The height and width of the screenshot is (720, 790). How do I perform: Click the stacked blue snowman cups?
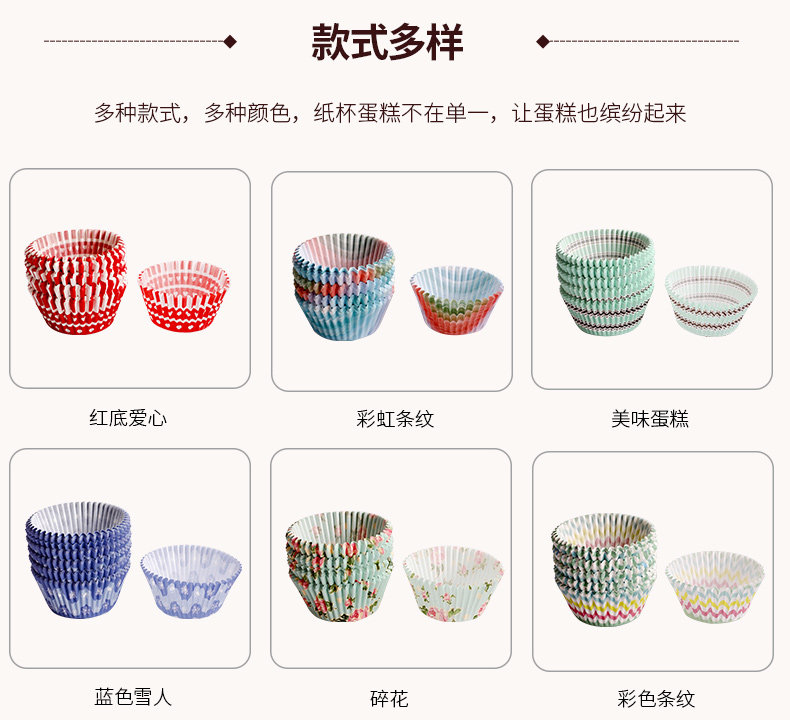coord(78,559)
